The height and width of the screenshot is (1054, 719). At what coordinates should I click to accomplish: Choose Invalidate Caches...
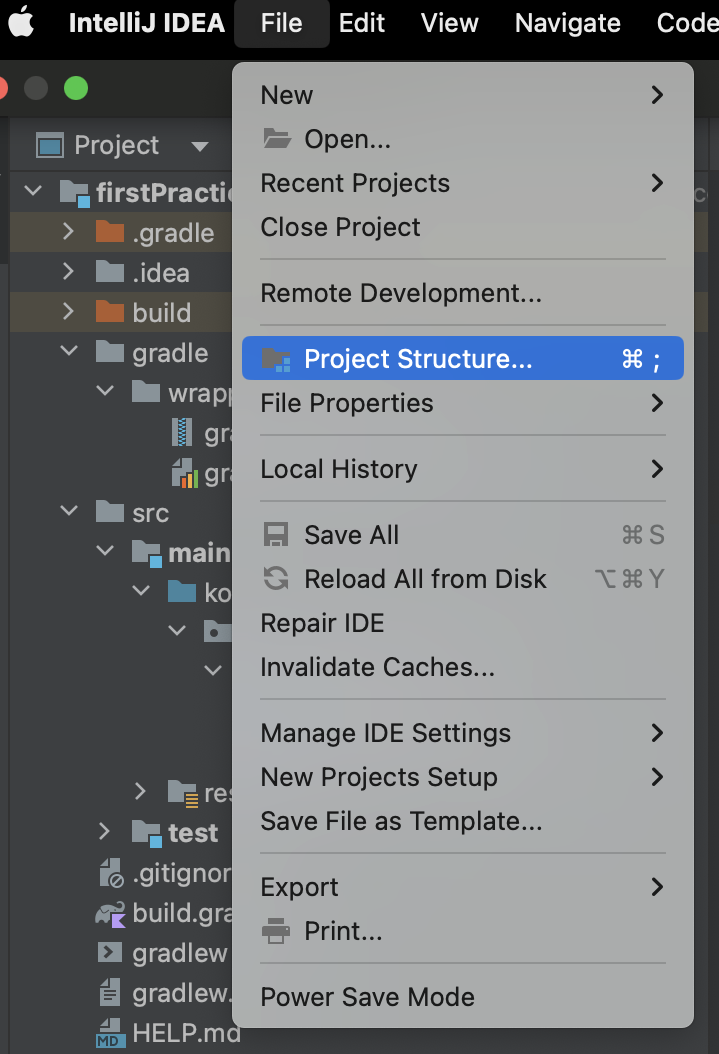[462, 667]
